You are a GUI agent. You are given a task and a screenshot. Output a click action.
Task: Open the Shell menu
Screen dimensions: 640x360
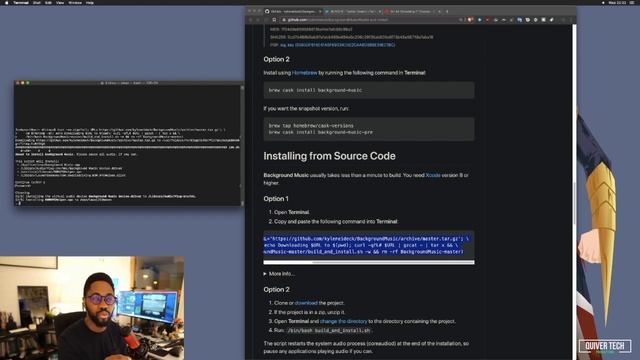tap(37, 2)
